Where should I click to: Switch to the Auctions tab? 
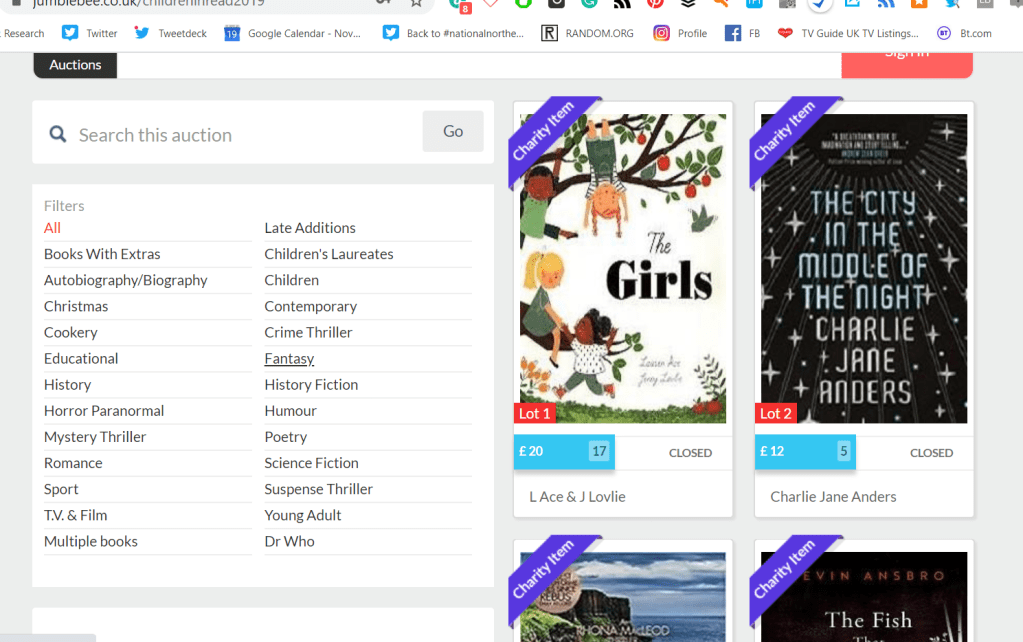75,65
